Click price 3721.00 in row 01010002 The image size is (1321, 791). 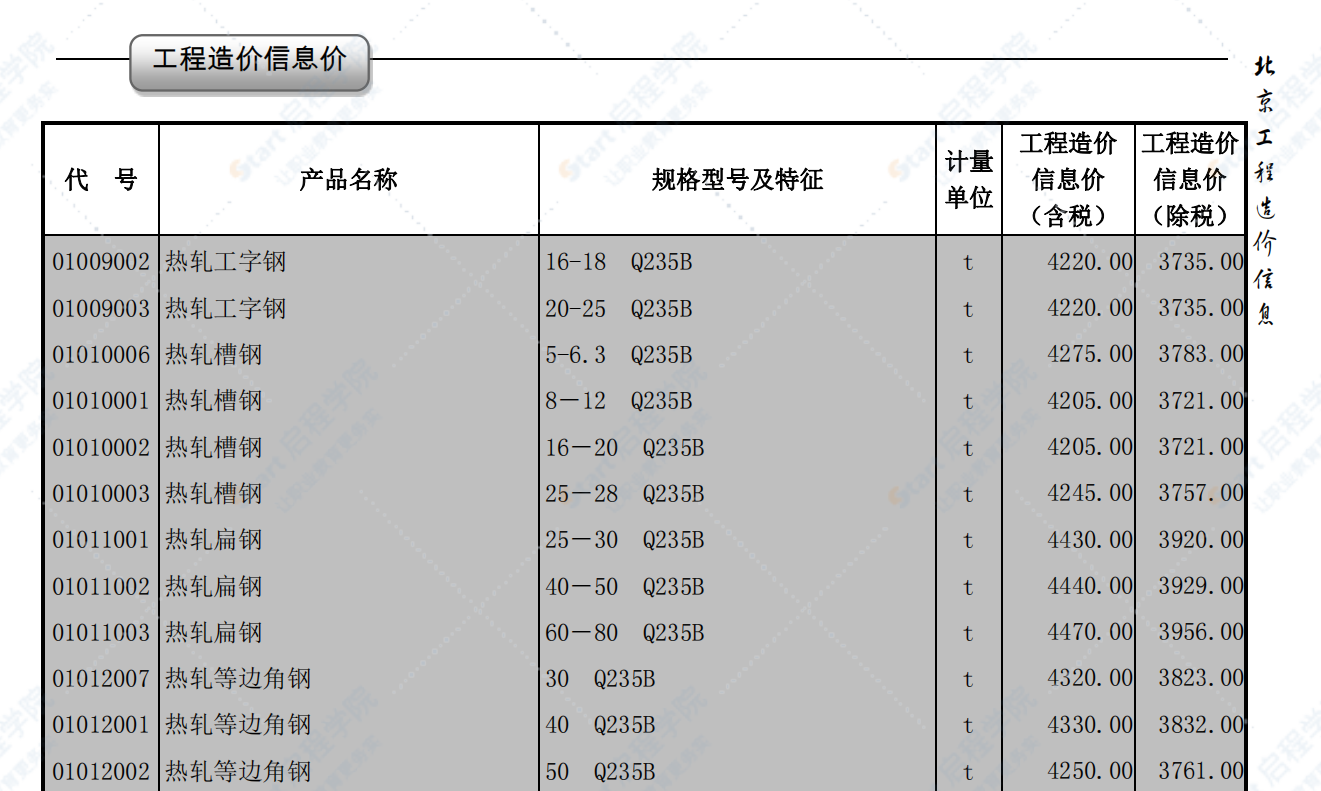[1201, 448]
